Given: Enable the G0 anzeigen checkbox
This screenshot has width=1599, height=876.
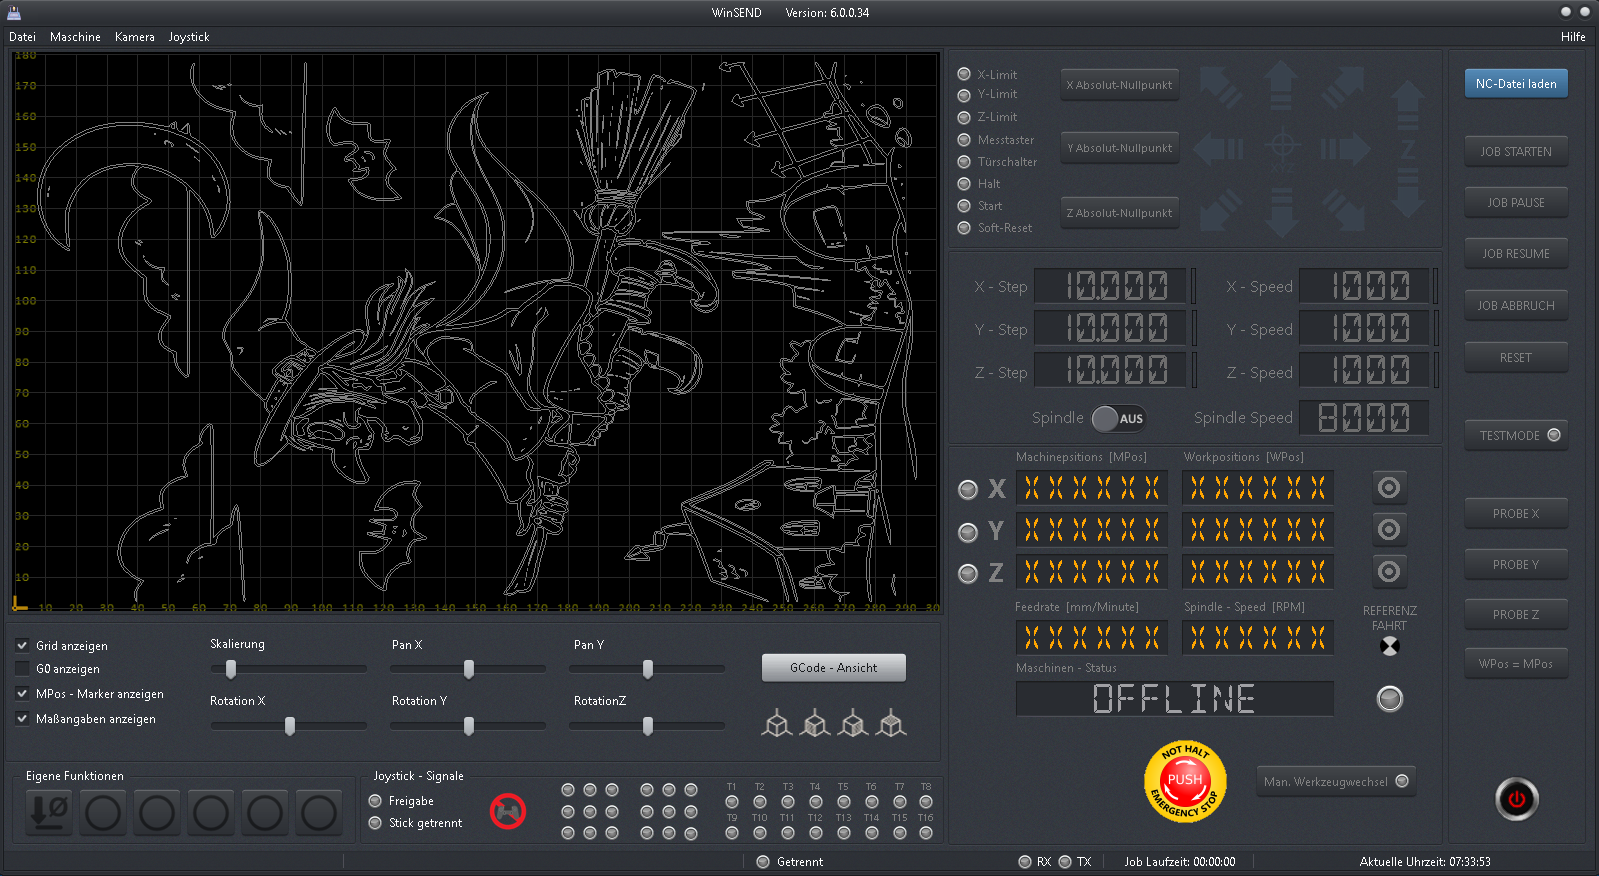Looking at the screenshot, I should click(x=22, y=668).
